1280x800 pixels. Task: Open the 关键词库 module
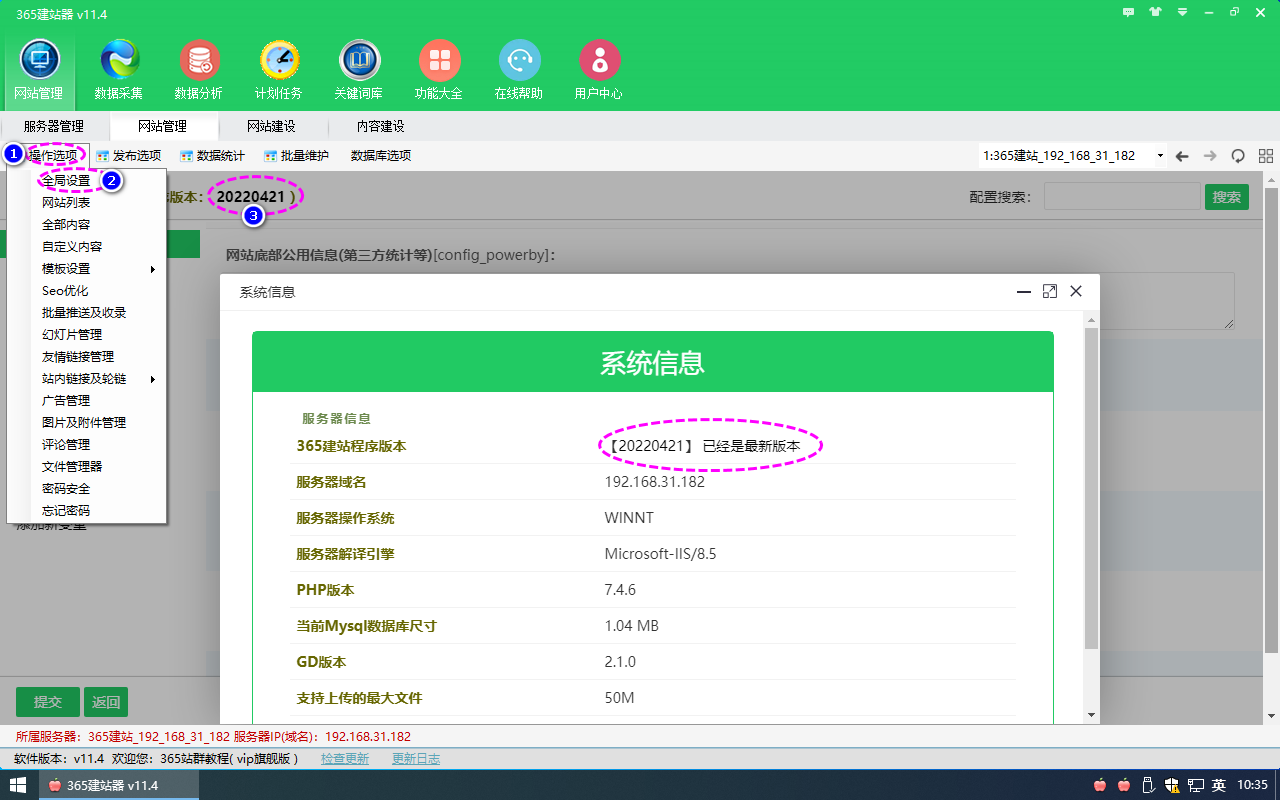pyautogui.click(x=359, y=70)
